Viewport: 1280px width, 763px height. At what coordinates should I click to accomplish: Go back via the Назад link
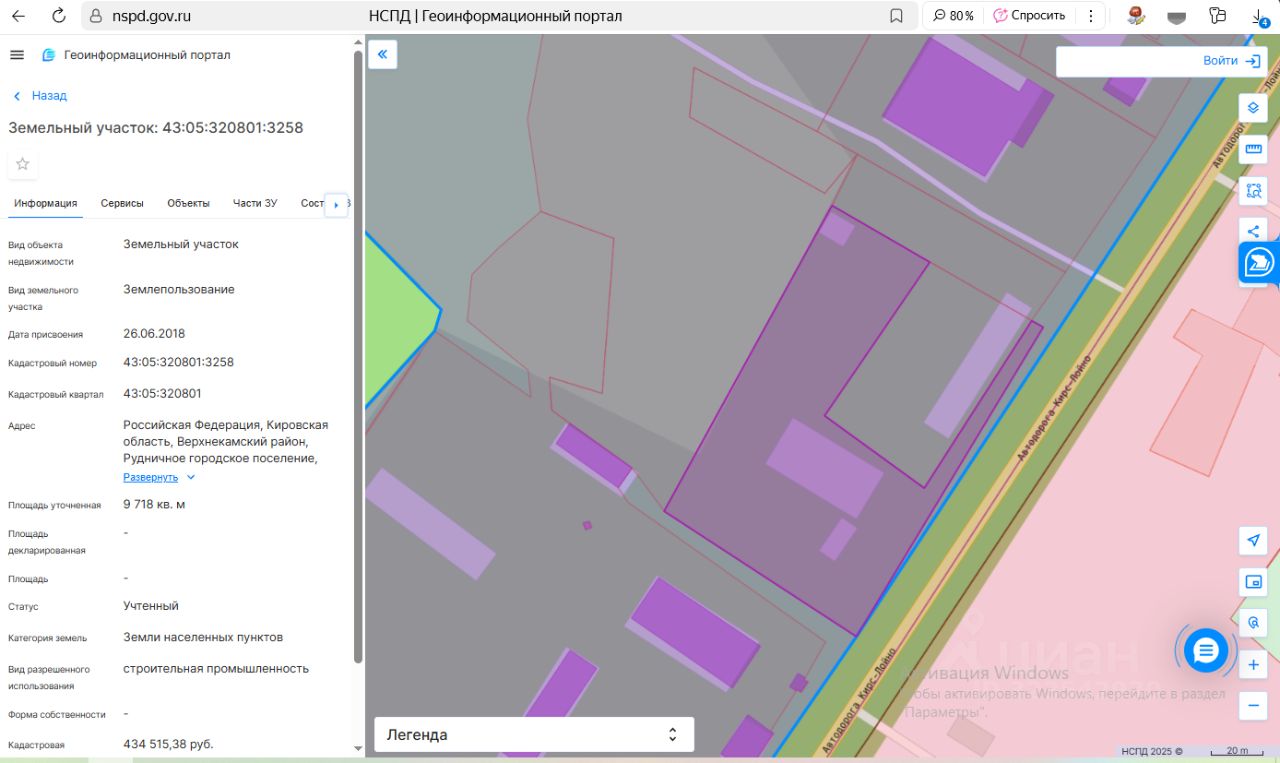(x=40, y=96)
